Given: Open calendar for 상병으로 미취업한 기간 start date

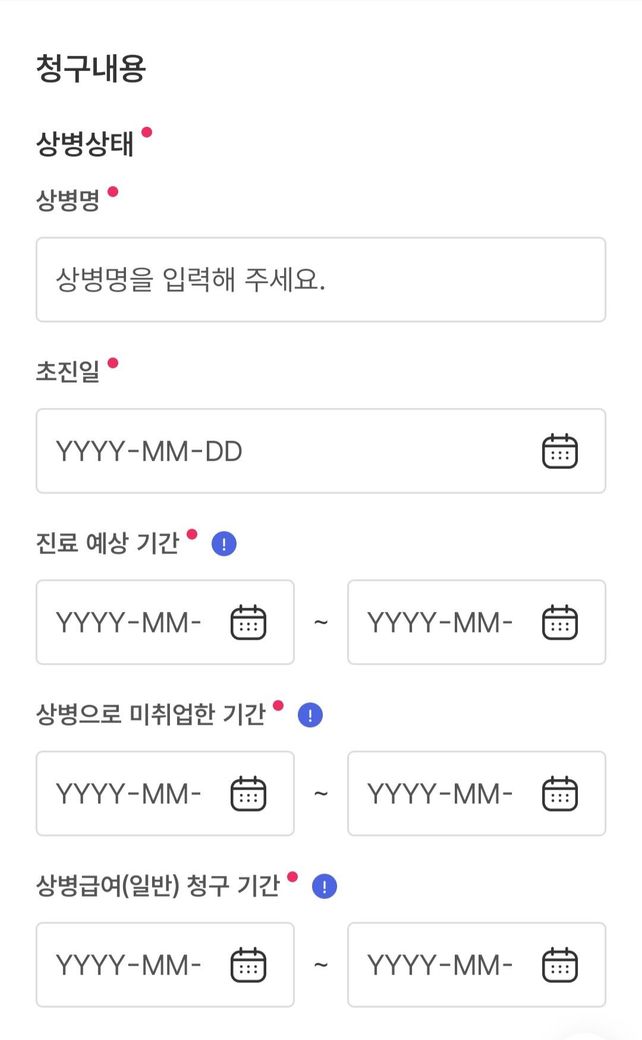Looking at the screenshot, I should click(248, 794).
